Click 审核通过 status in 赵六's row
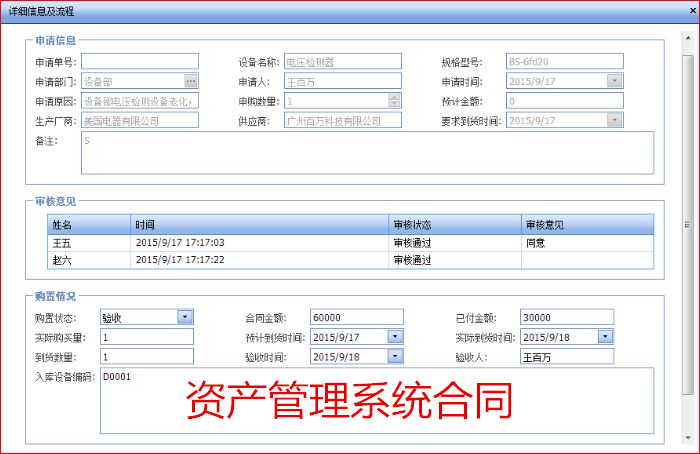 click(x=455, y=260)
